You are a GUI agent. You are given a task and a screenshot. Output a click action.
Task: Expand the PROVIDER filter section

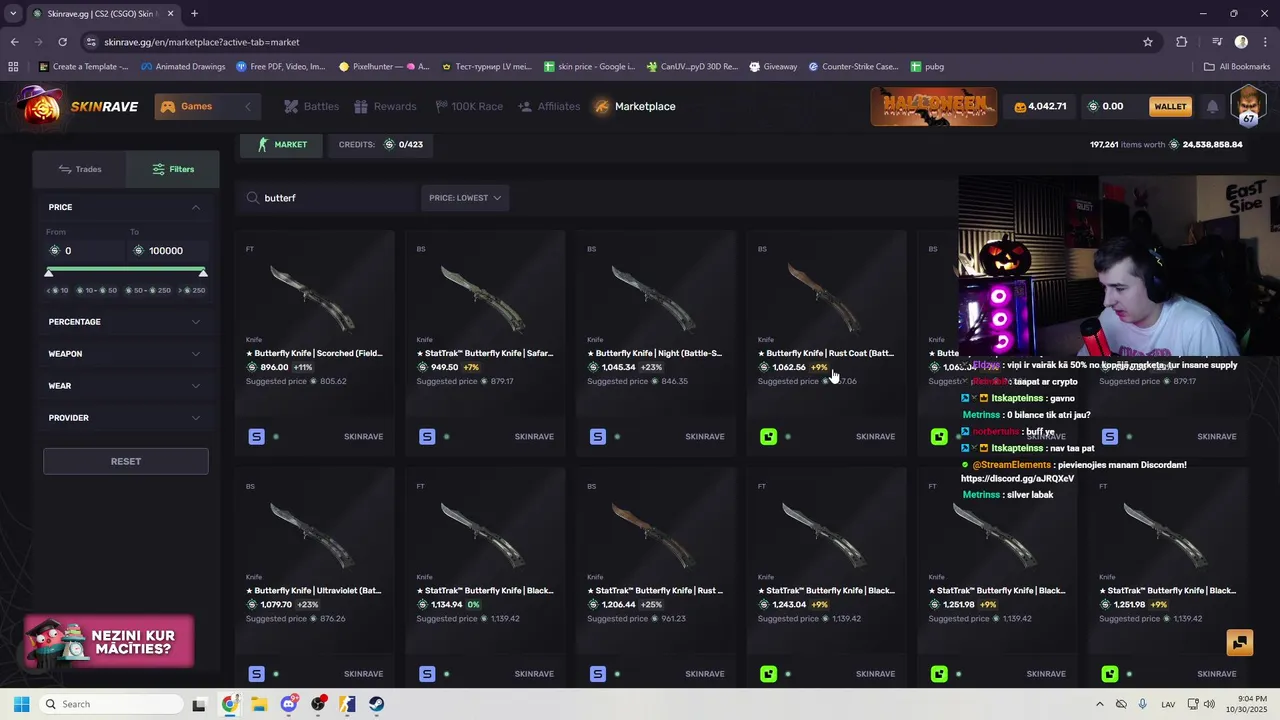coord(125,418)
